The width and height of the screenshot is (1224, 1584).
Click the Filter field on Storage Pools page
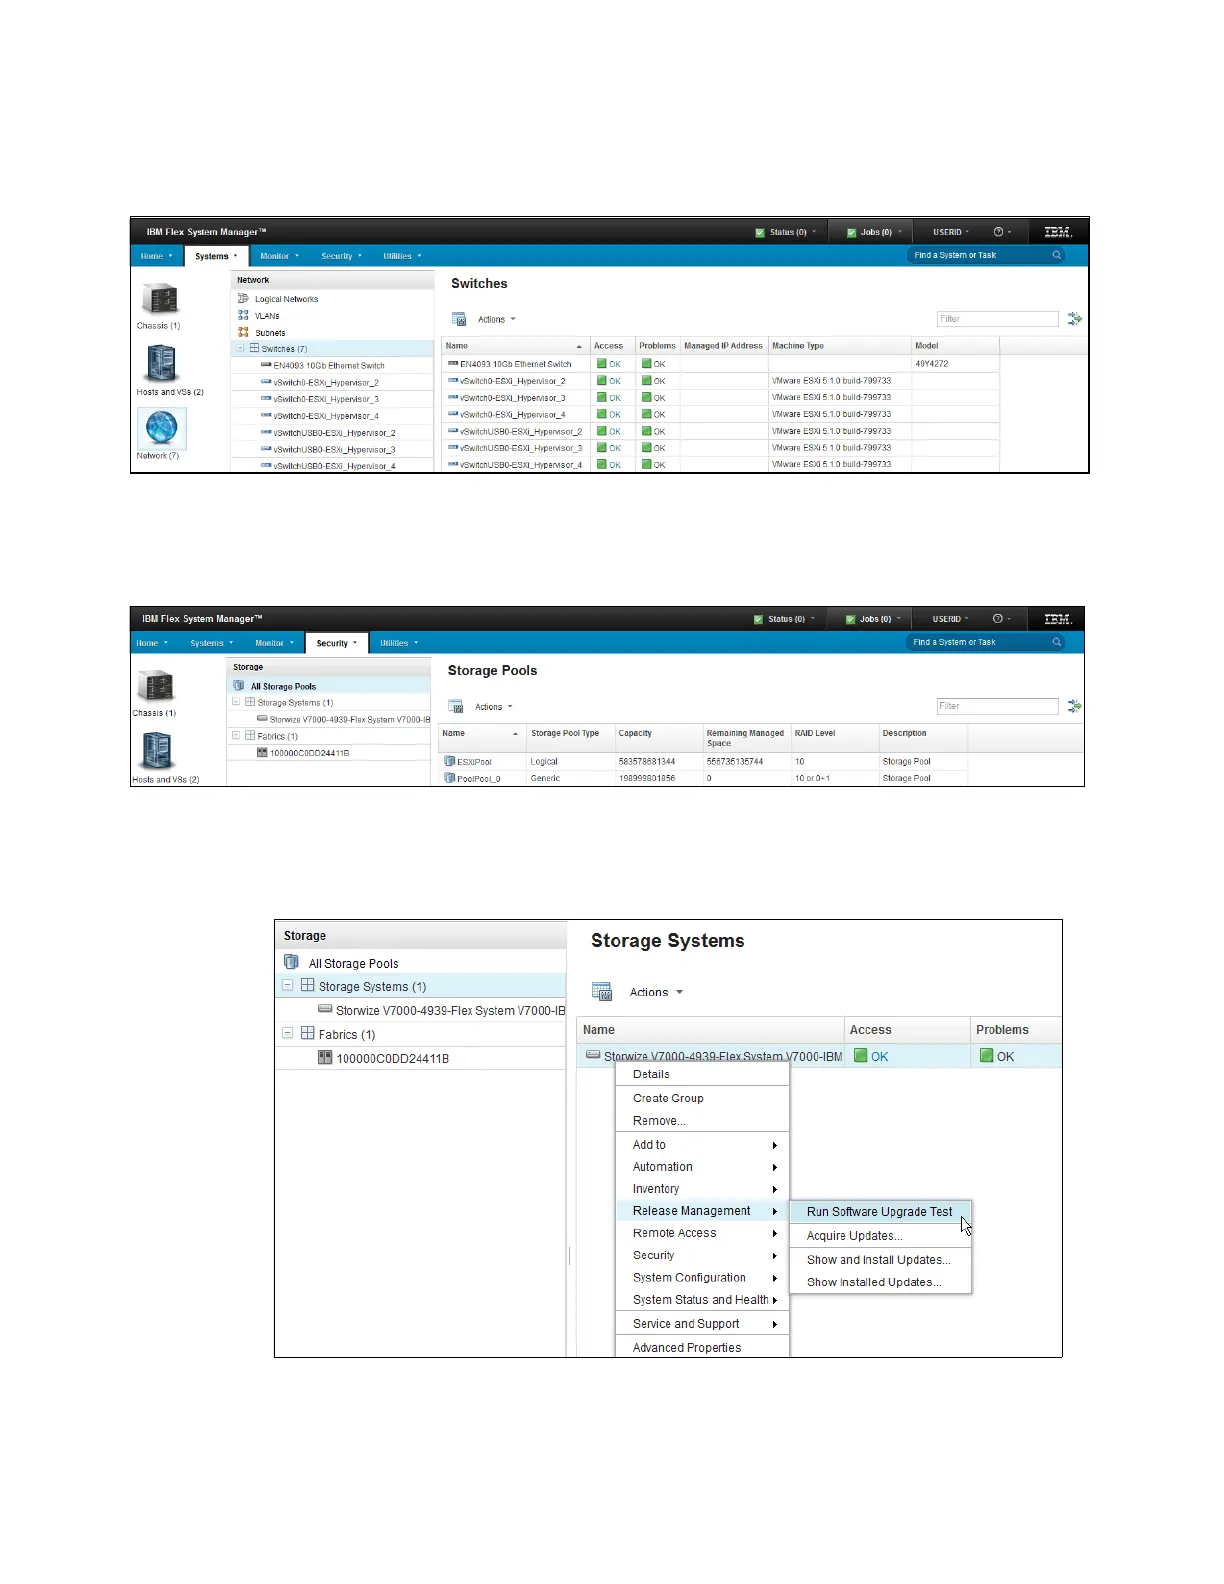tap(997, 706)
